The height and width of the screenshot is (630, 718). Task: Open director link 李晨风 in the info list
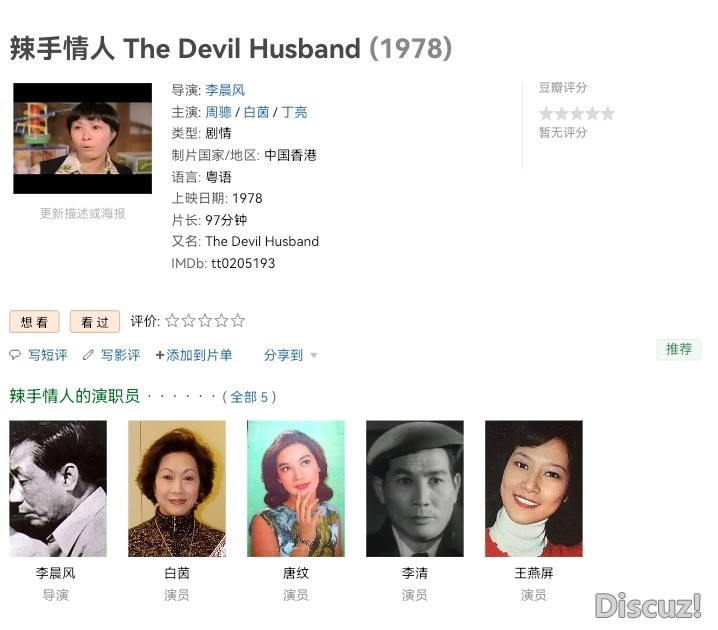(225, 90)
